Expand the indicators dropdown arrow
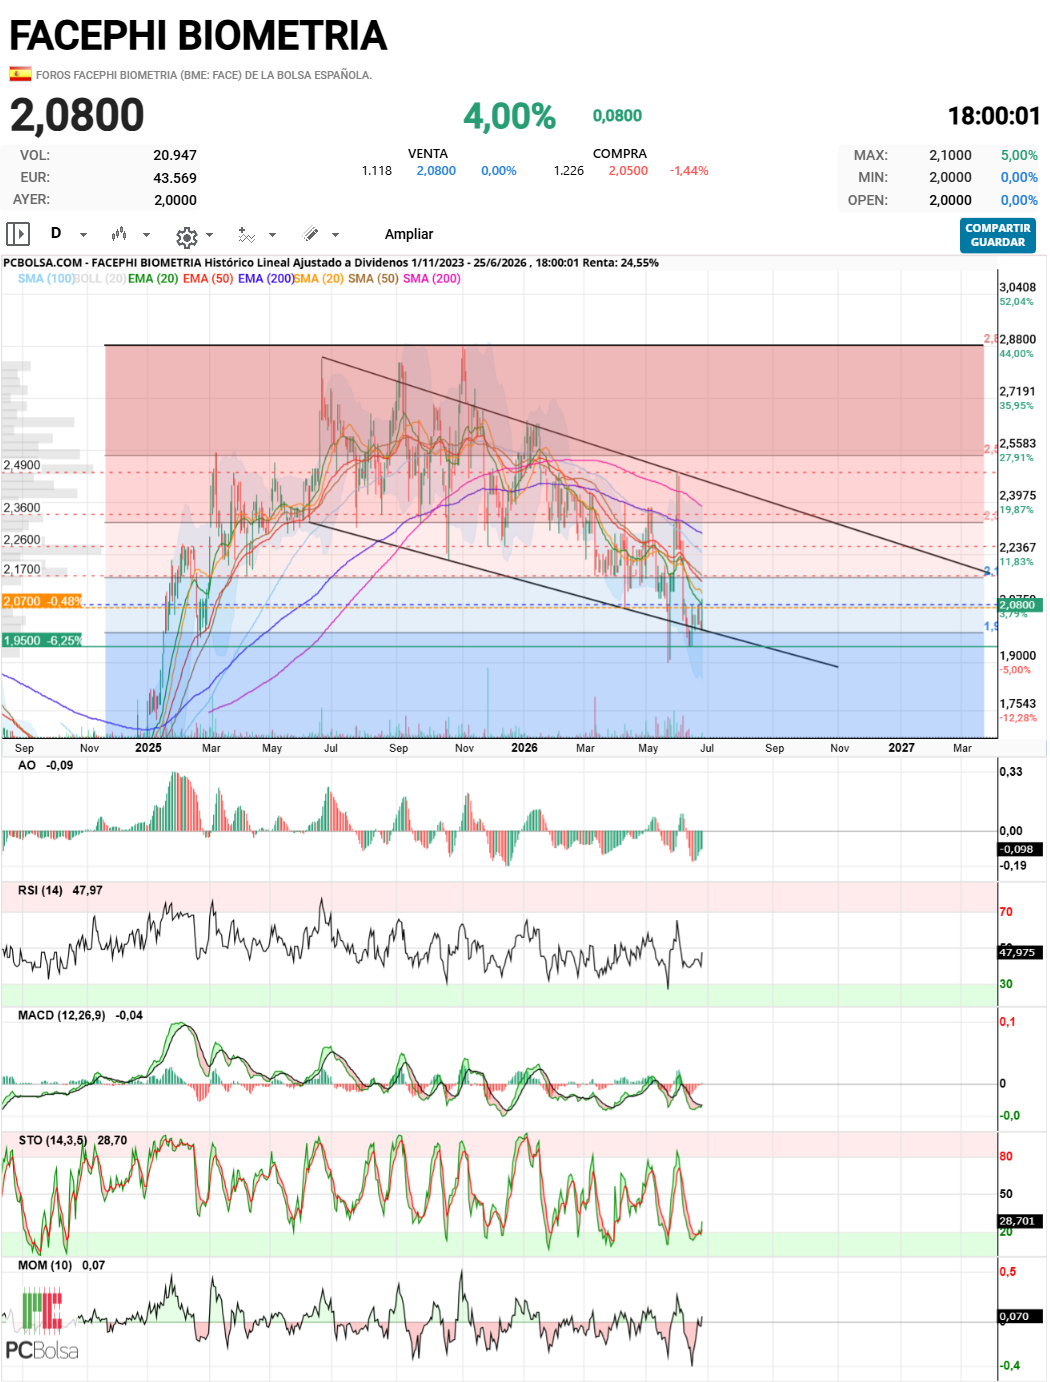1050x1382 pixels. [x=272, y=235]
